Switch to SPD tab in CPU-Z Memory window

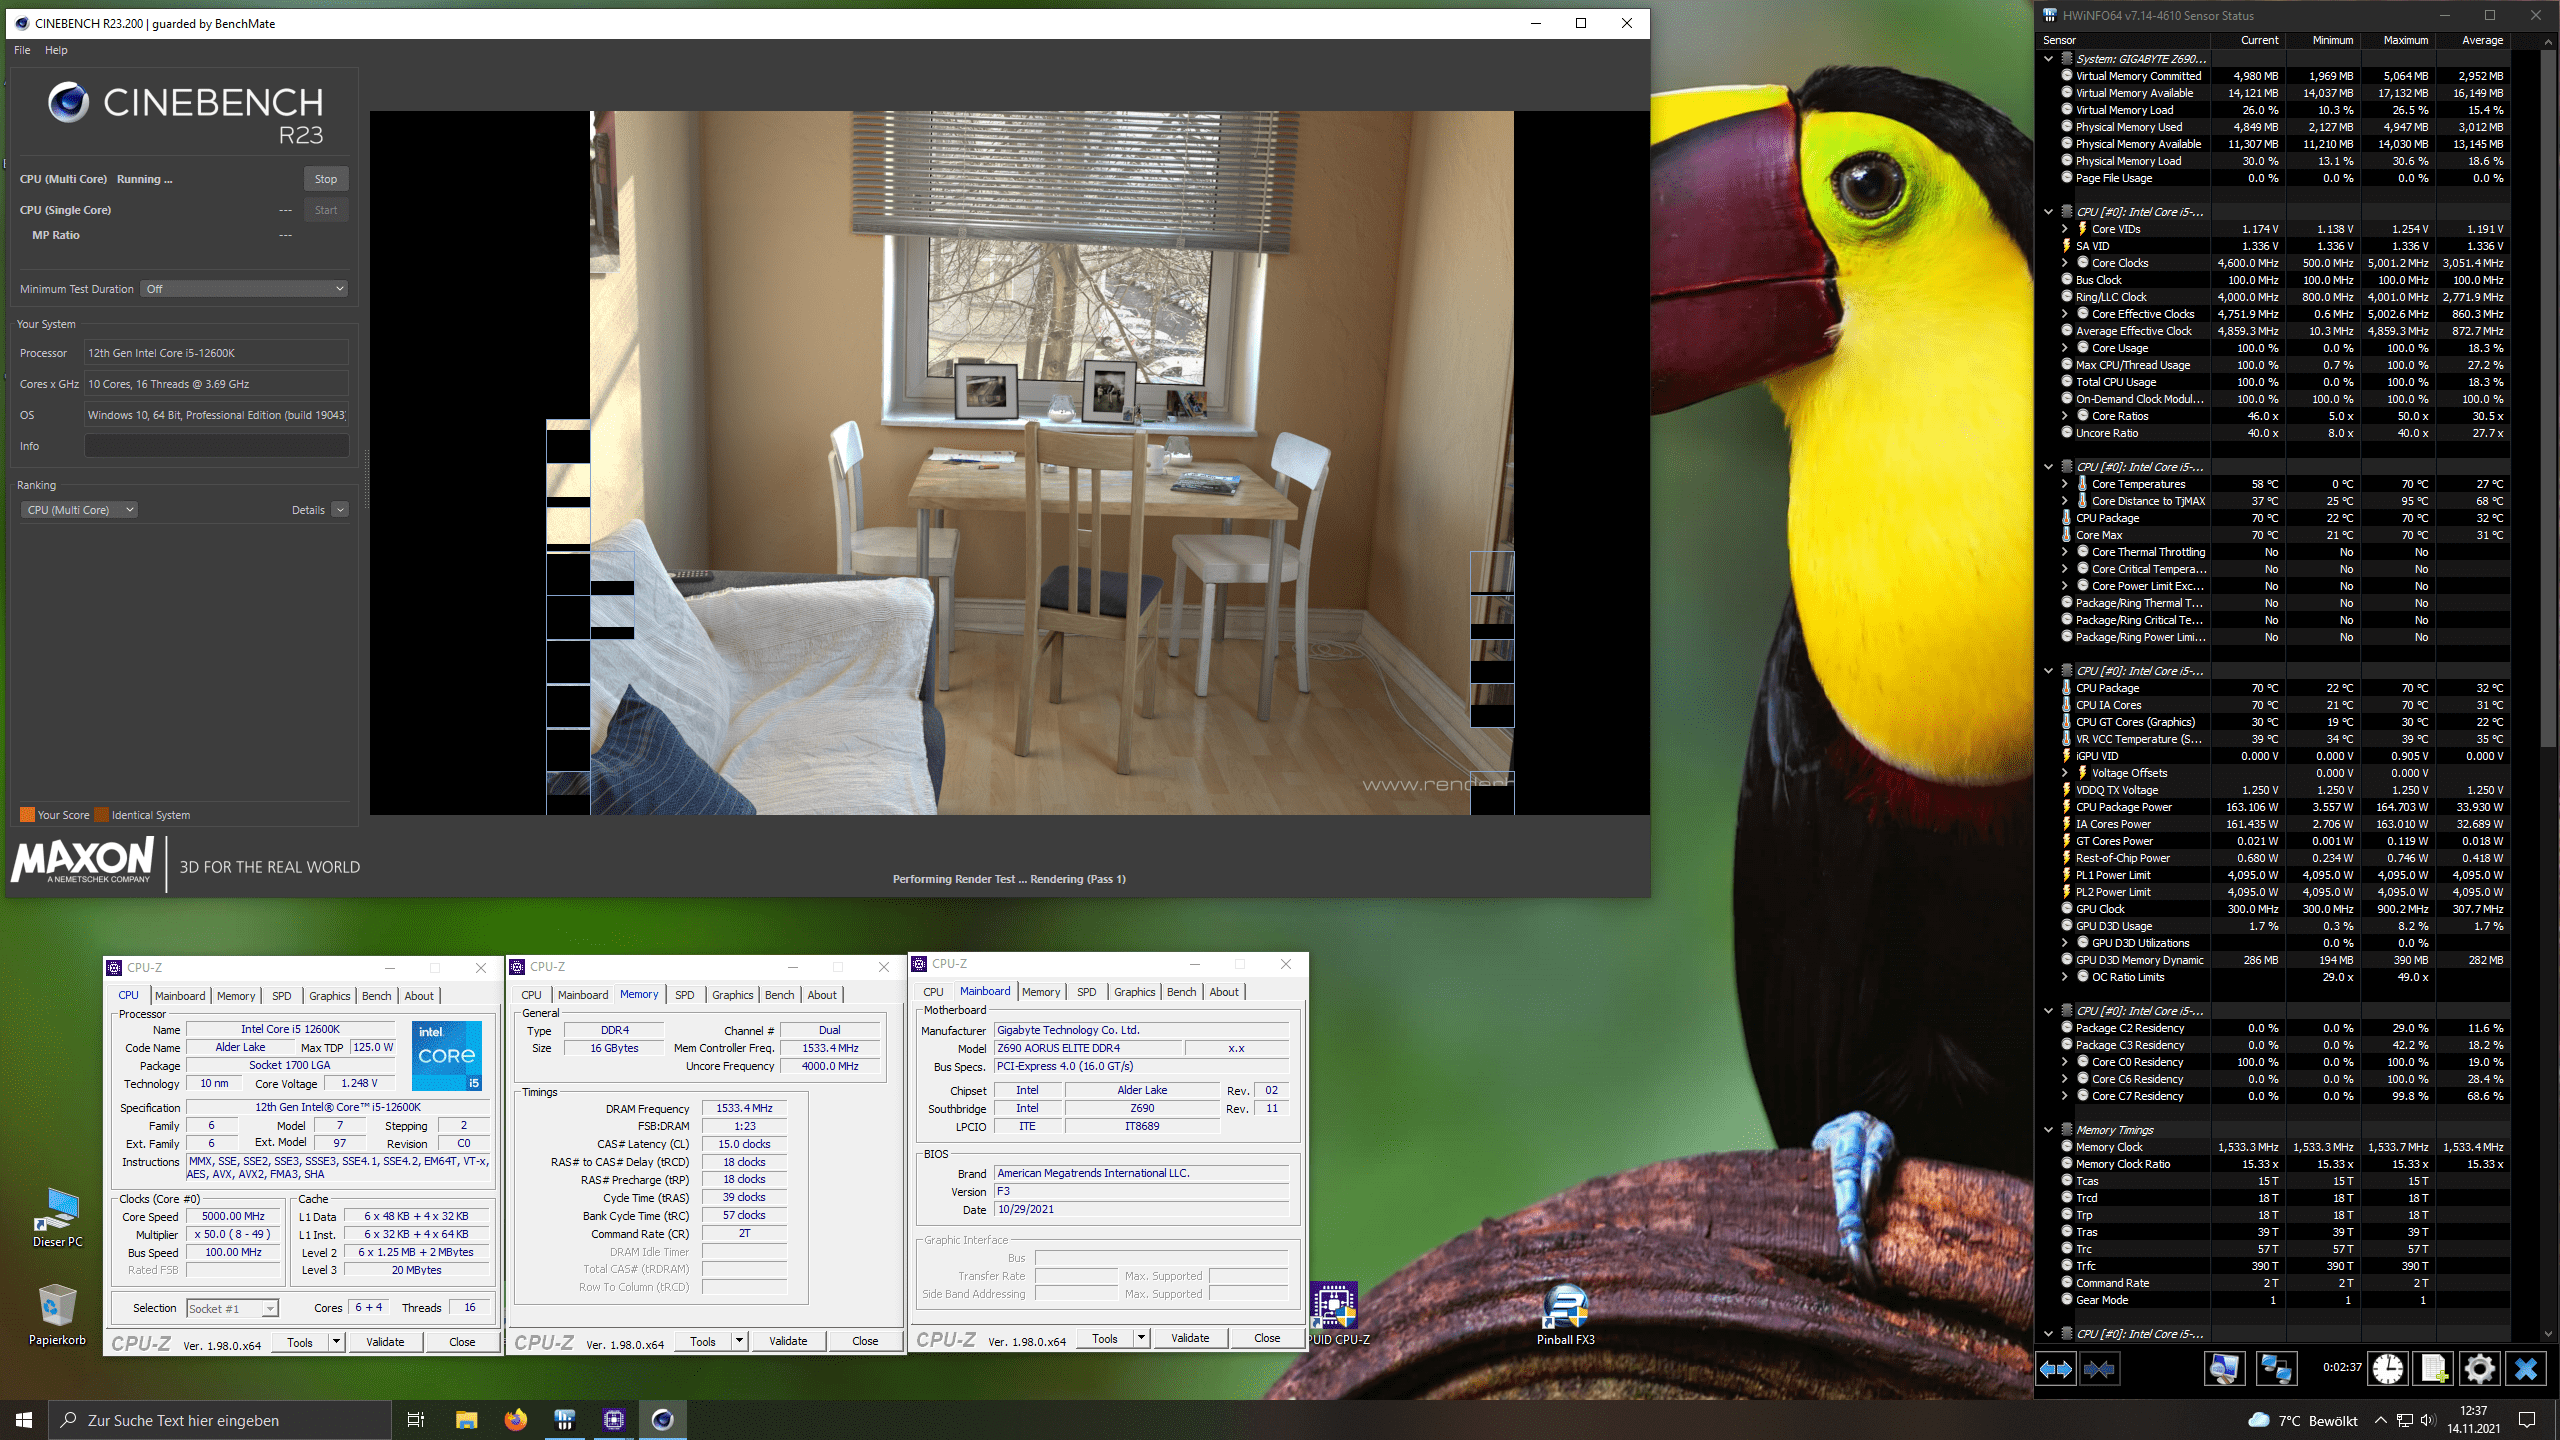point(684,995)
